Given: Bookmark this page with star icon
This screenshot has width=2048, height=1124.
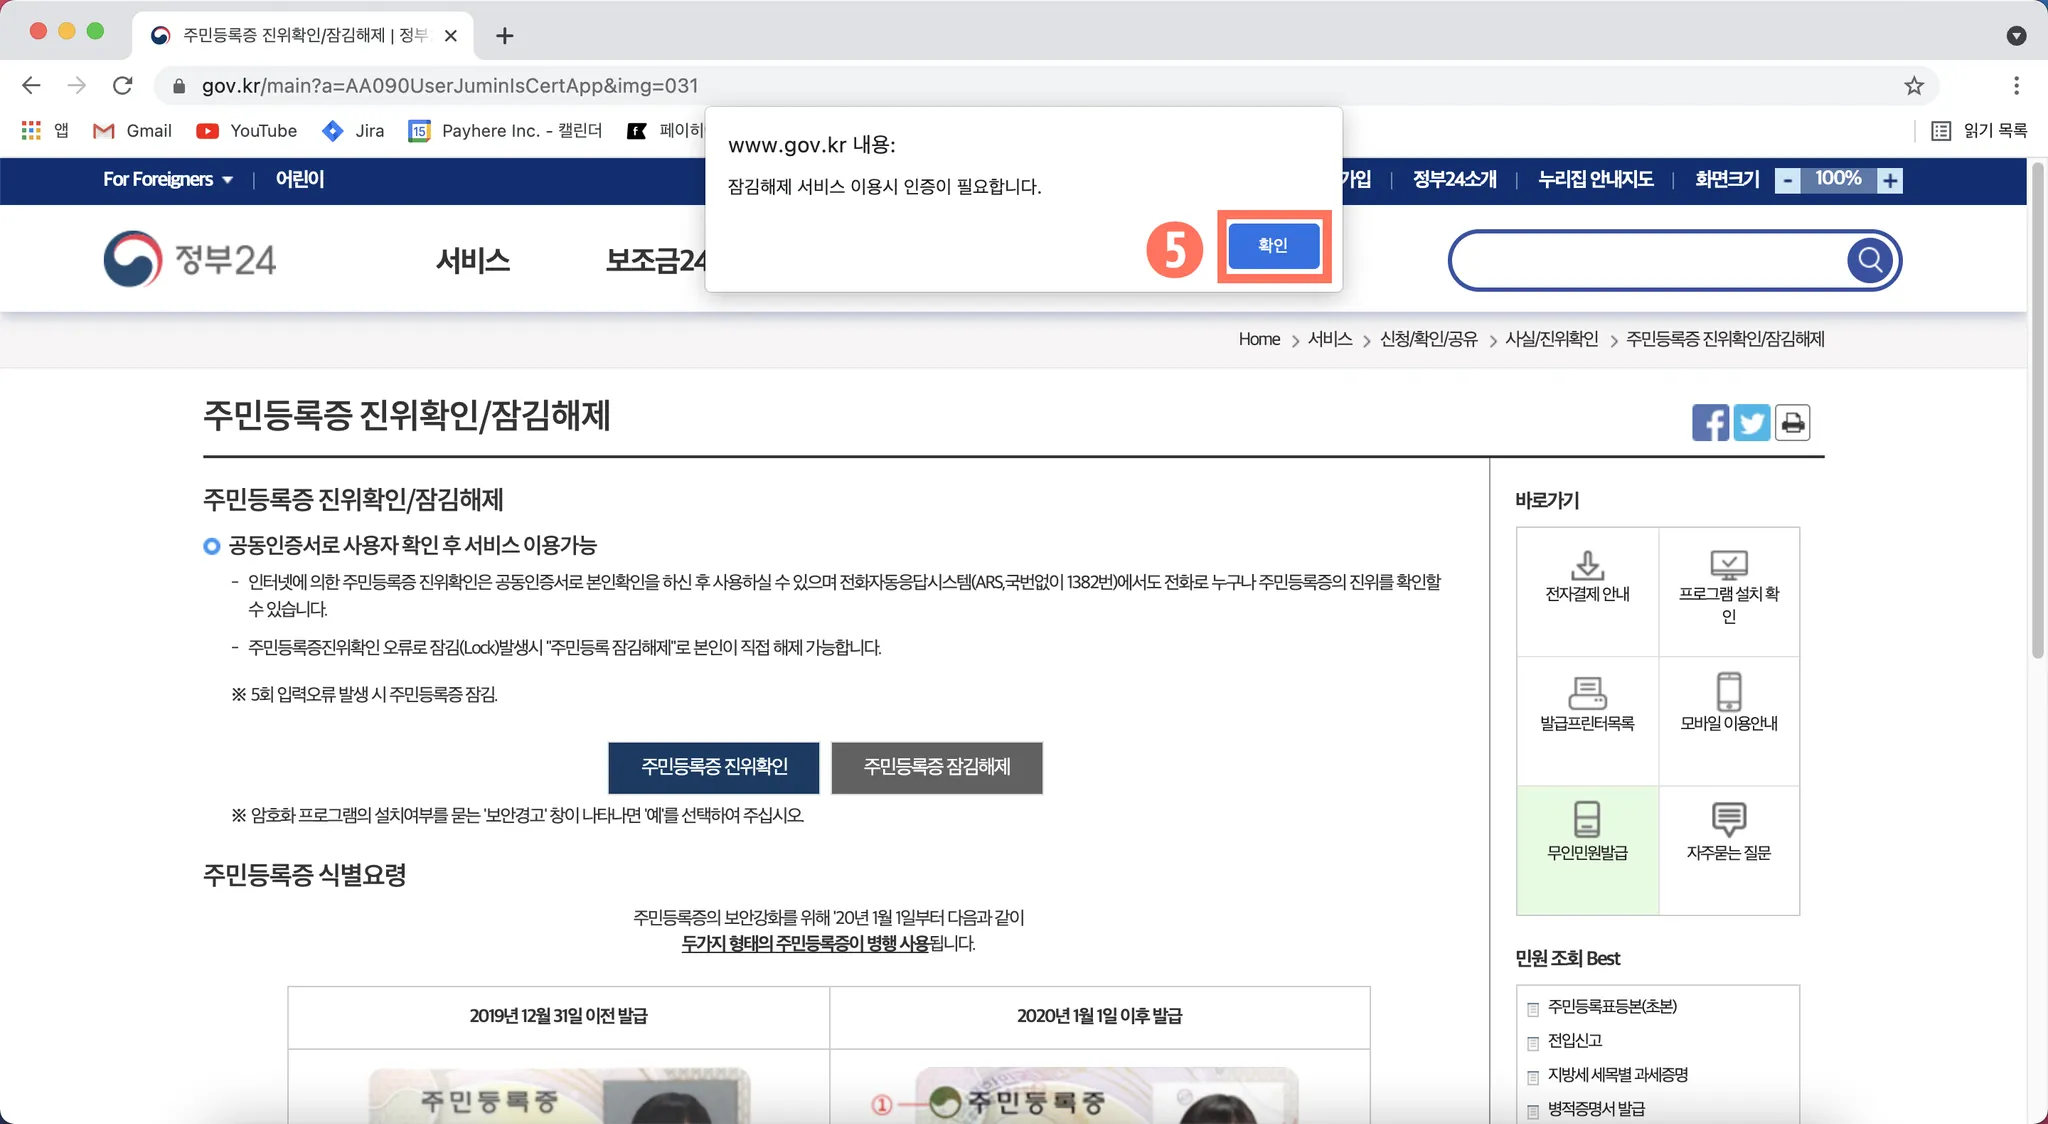Looking at the screenshot, I should click(1914, 86).
